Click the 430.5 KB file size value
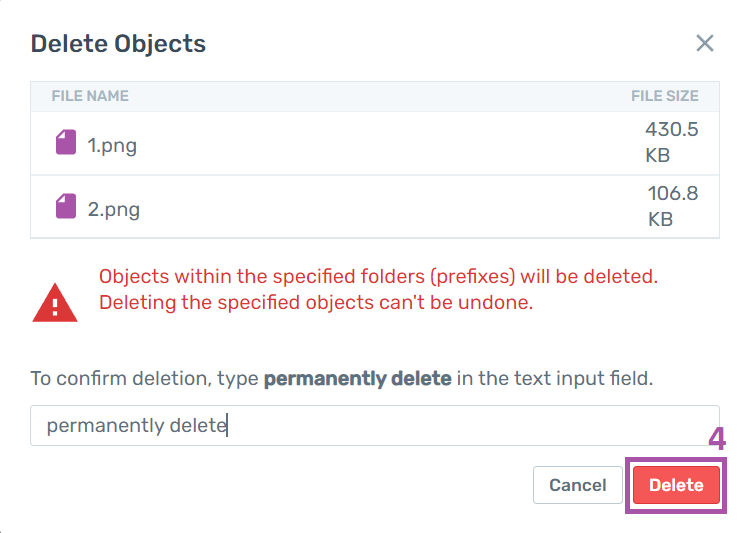Screen dimensions: 747x533 pos(672,142)
